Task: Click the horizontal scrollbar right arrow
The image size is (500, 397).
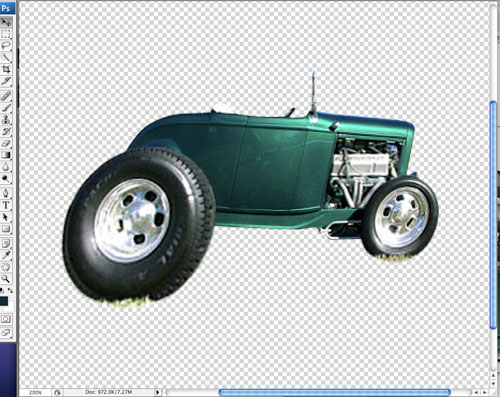Action: (x=485, y=393)
